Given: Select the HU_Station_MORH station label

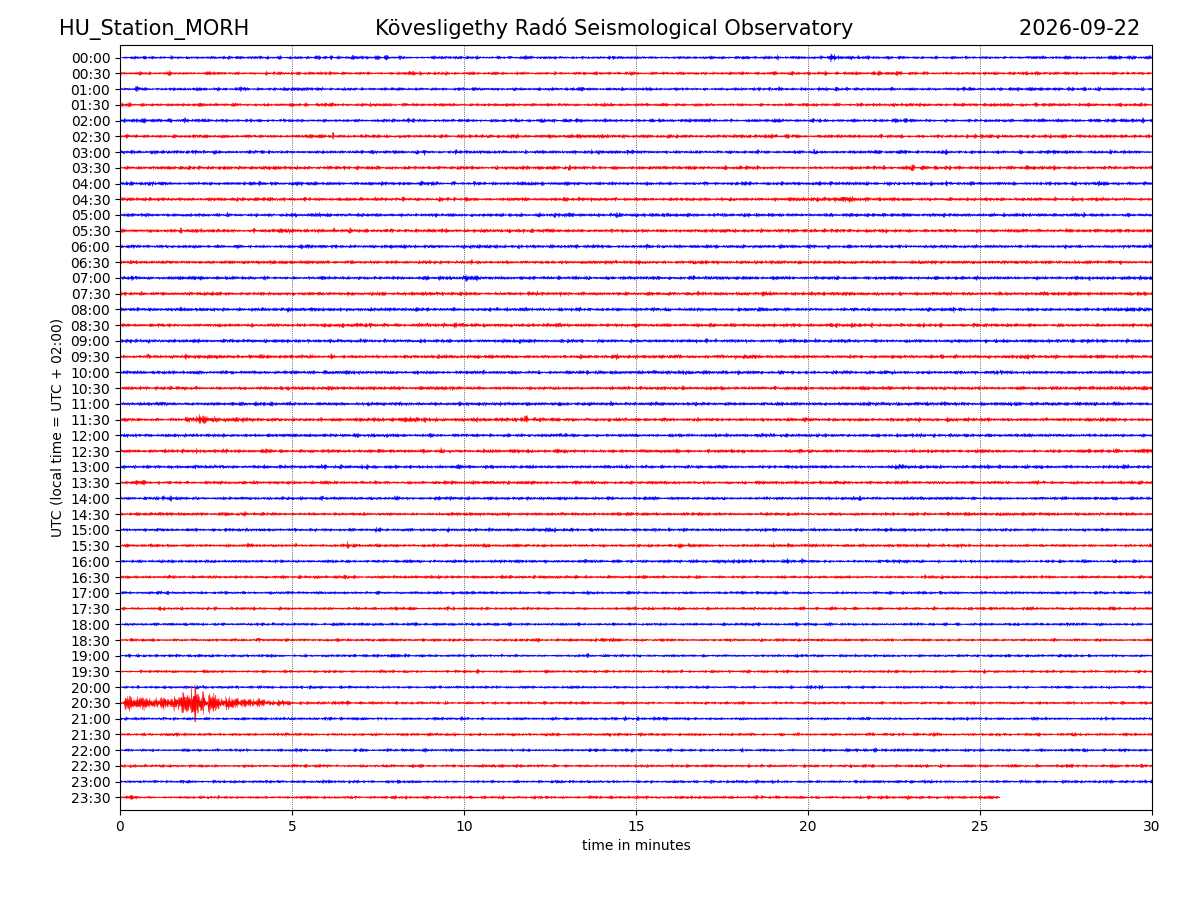Looking at the screenshot, I should click(x=154, y=29).
